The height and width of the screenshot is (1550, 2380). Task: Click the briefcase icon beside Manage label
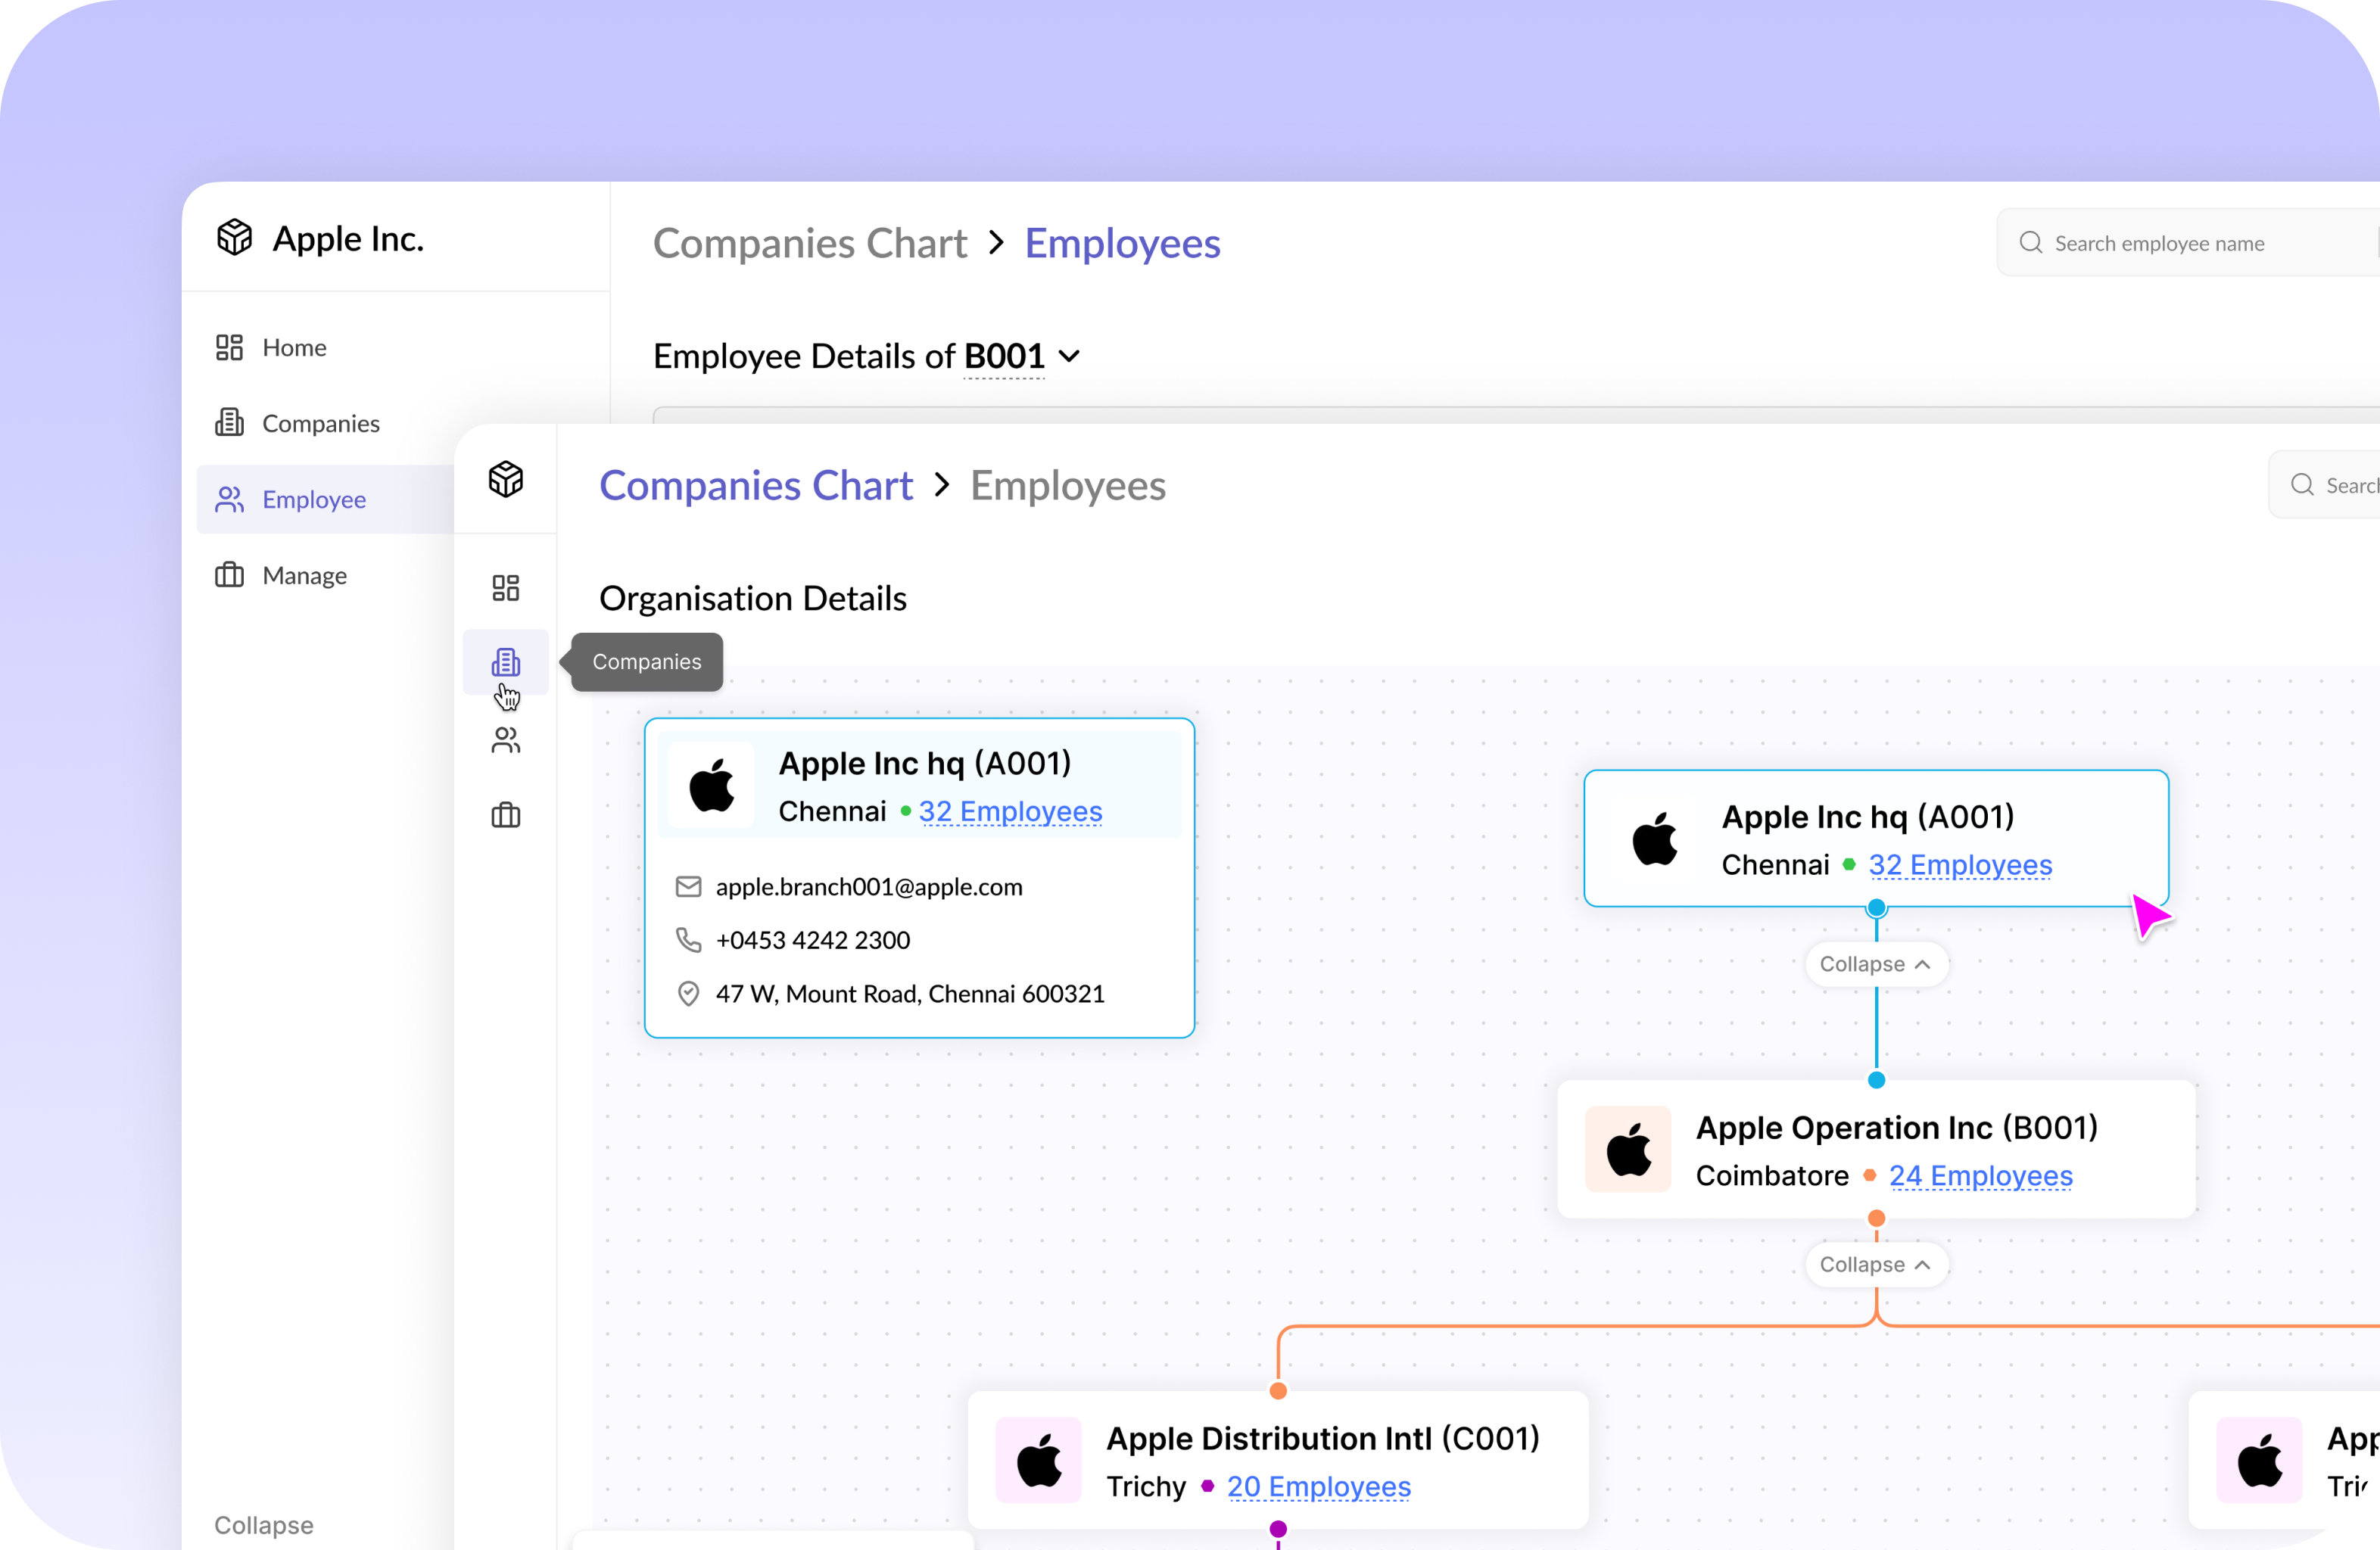point(229,575)
